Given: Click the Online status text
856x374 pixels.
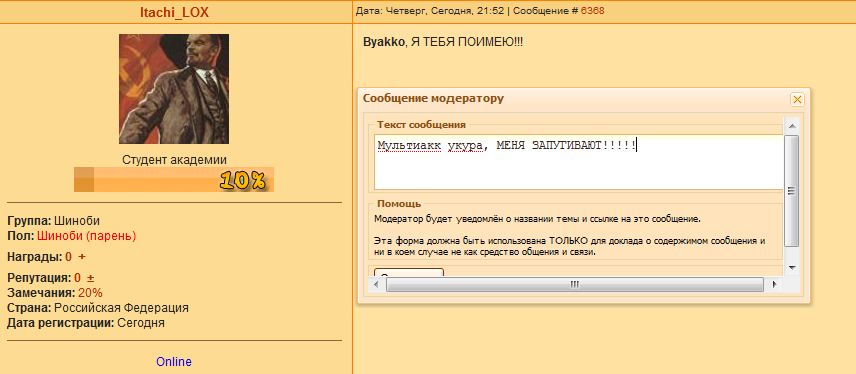Looking at the screenshot, I should 174,361.
